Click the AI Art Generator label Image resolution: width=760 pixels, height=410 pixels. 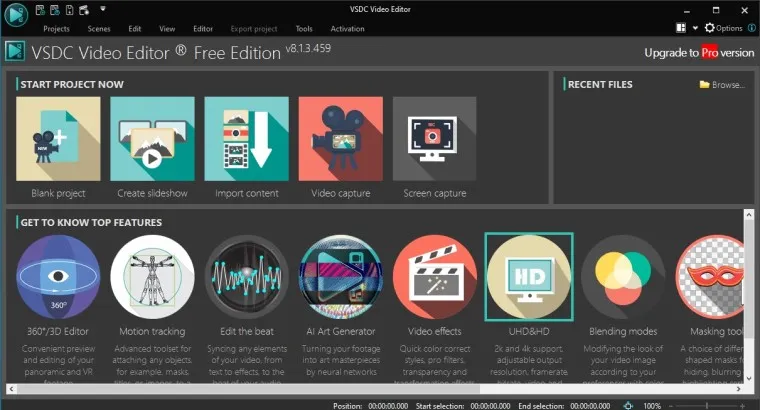point(341,331)
